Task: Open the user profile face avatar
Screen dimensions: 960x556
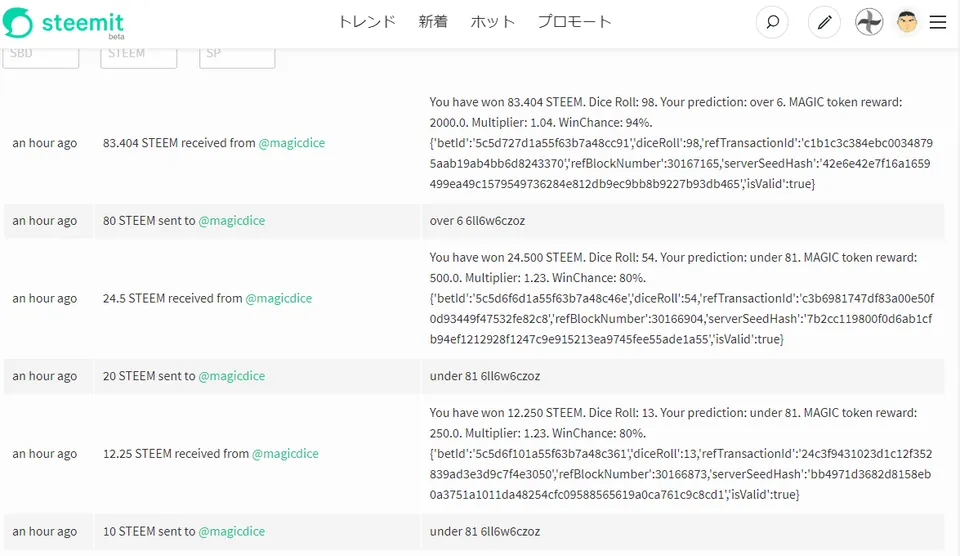Action: [x=907, y=23]
